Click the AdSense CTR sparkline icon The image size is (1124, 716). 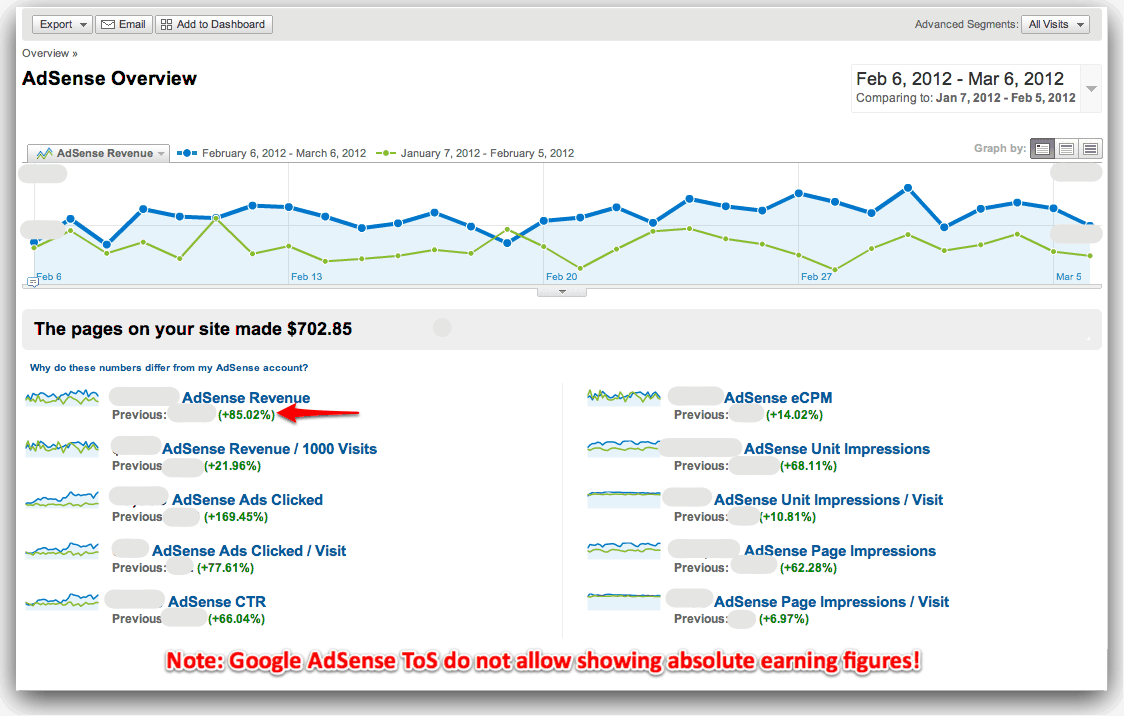click(x=62, y=601)
